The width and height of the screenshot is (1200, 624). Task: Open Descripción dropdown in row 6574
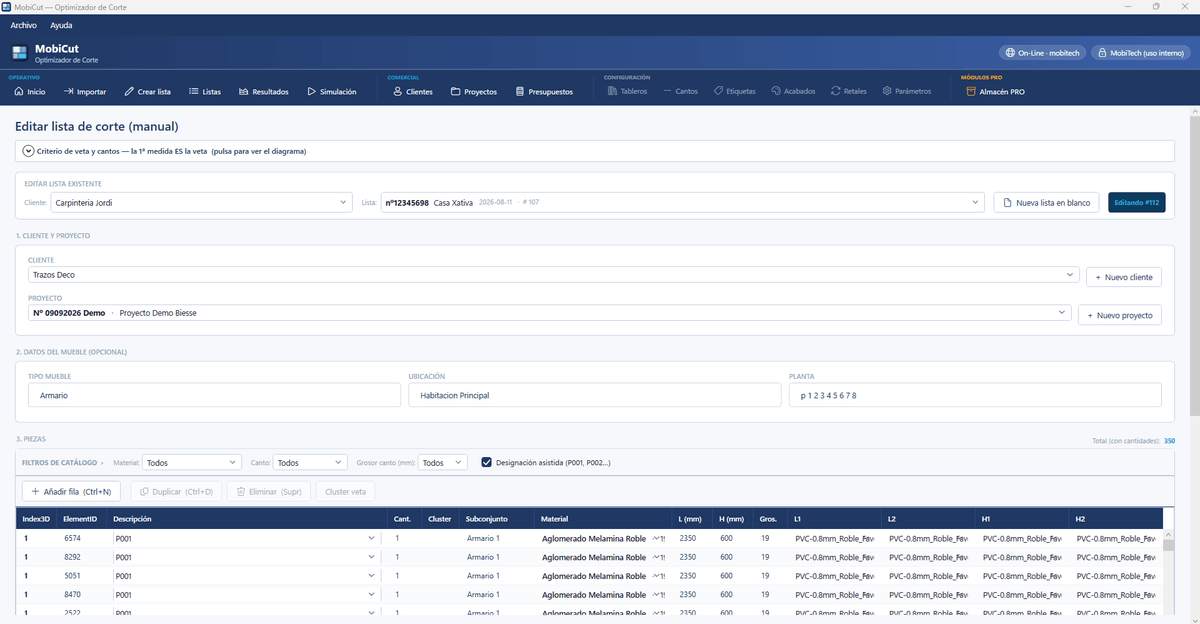tap(371, 538)
